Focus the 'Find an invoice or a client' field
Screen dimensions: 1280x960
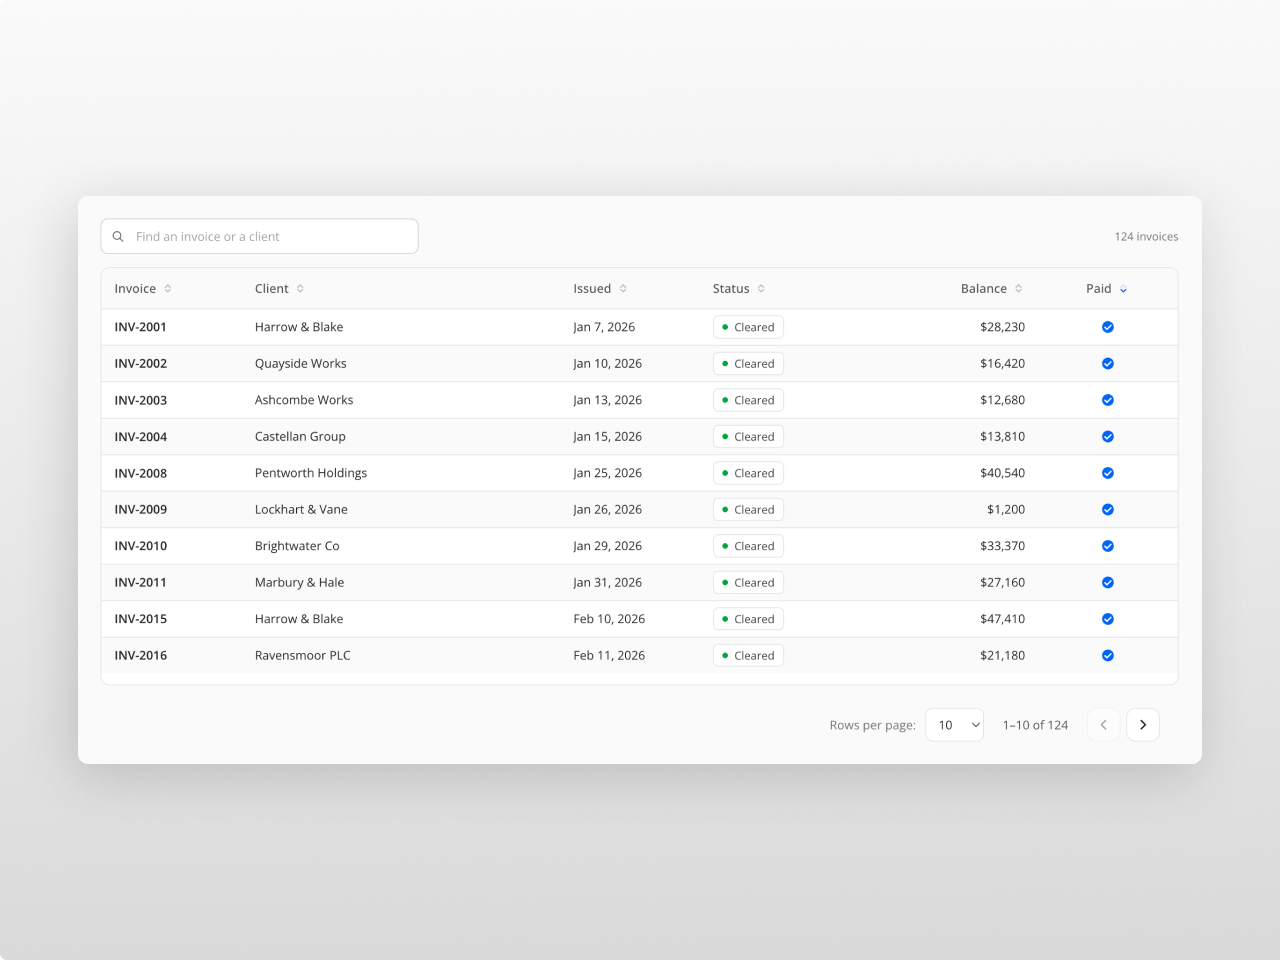(259, 236)
